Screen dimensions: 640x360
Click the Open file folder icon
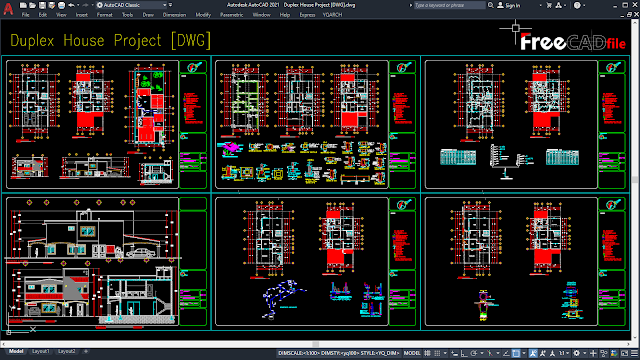pos(33,5)
